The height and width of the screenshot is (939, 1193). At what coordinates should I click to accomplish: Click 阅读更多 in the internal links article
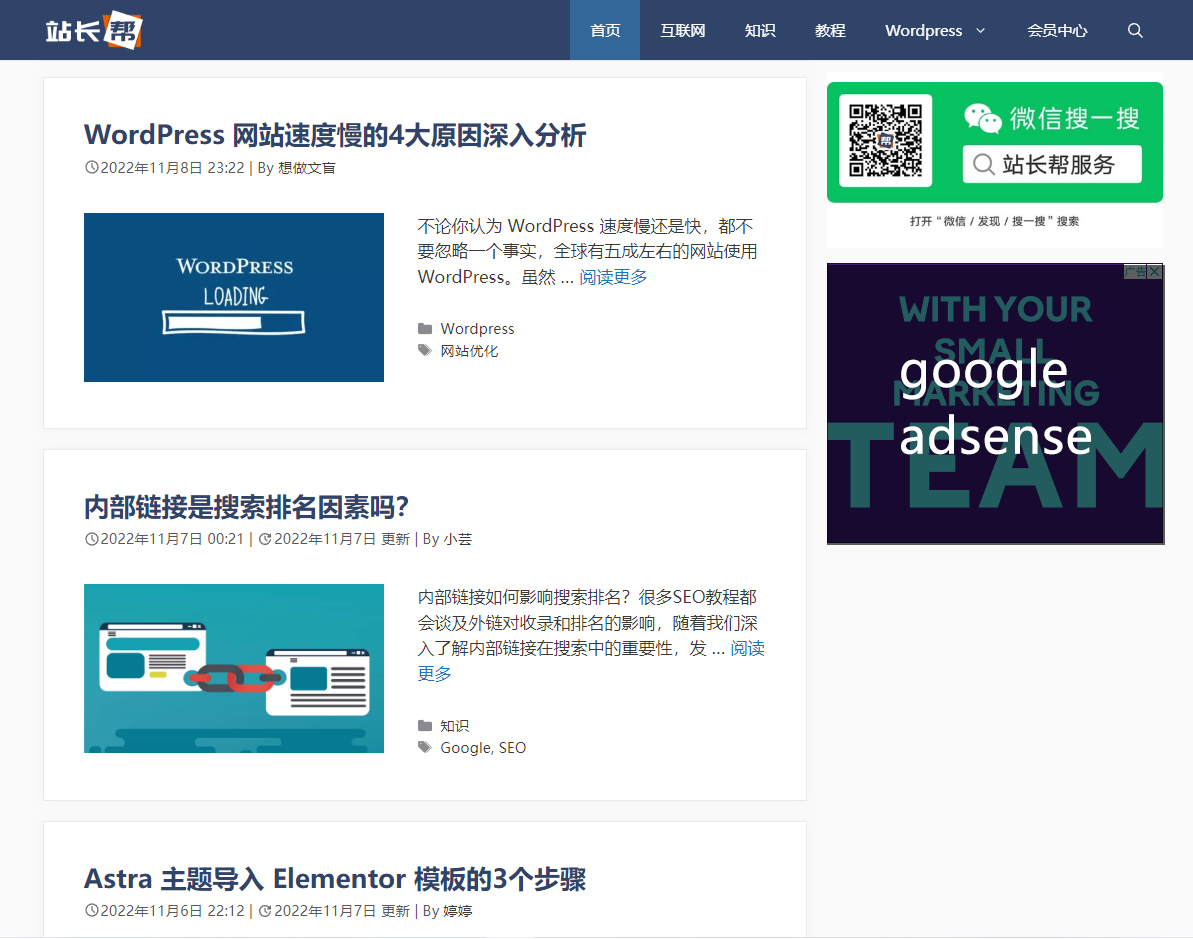click(747, 648)
